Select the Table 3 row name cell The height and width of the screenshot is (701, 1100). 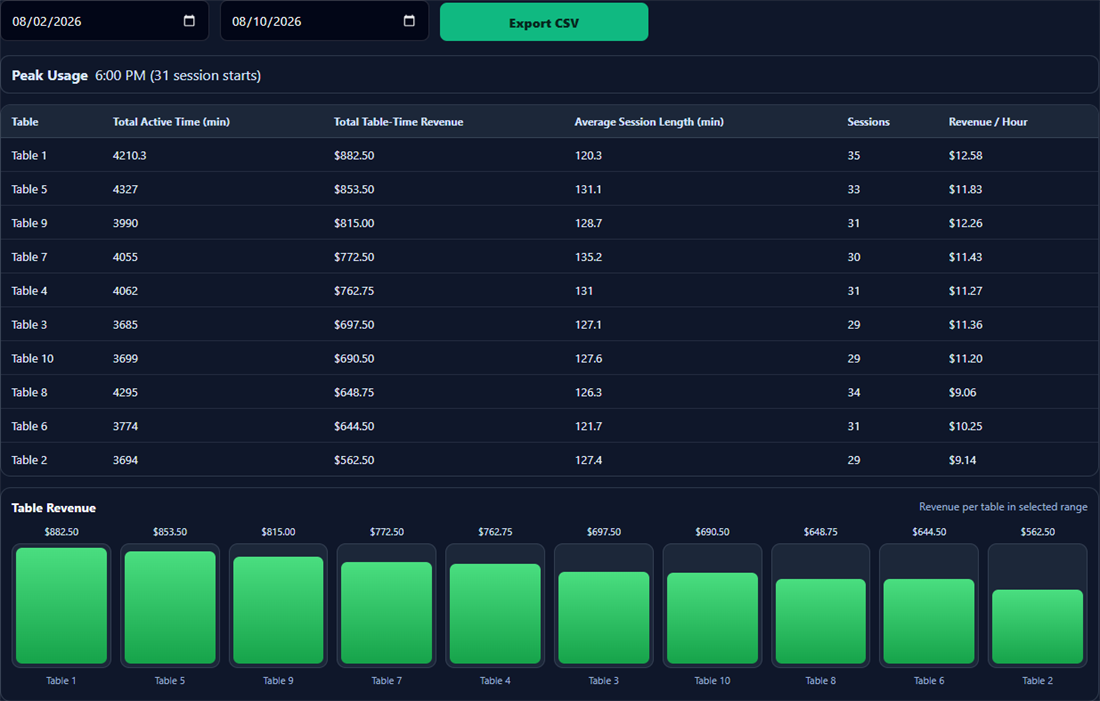29,324
